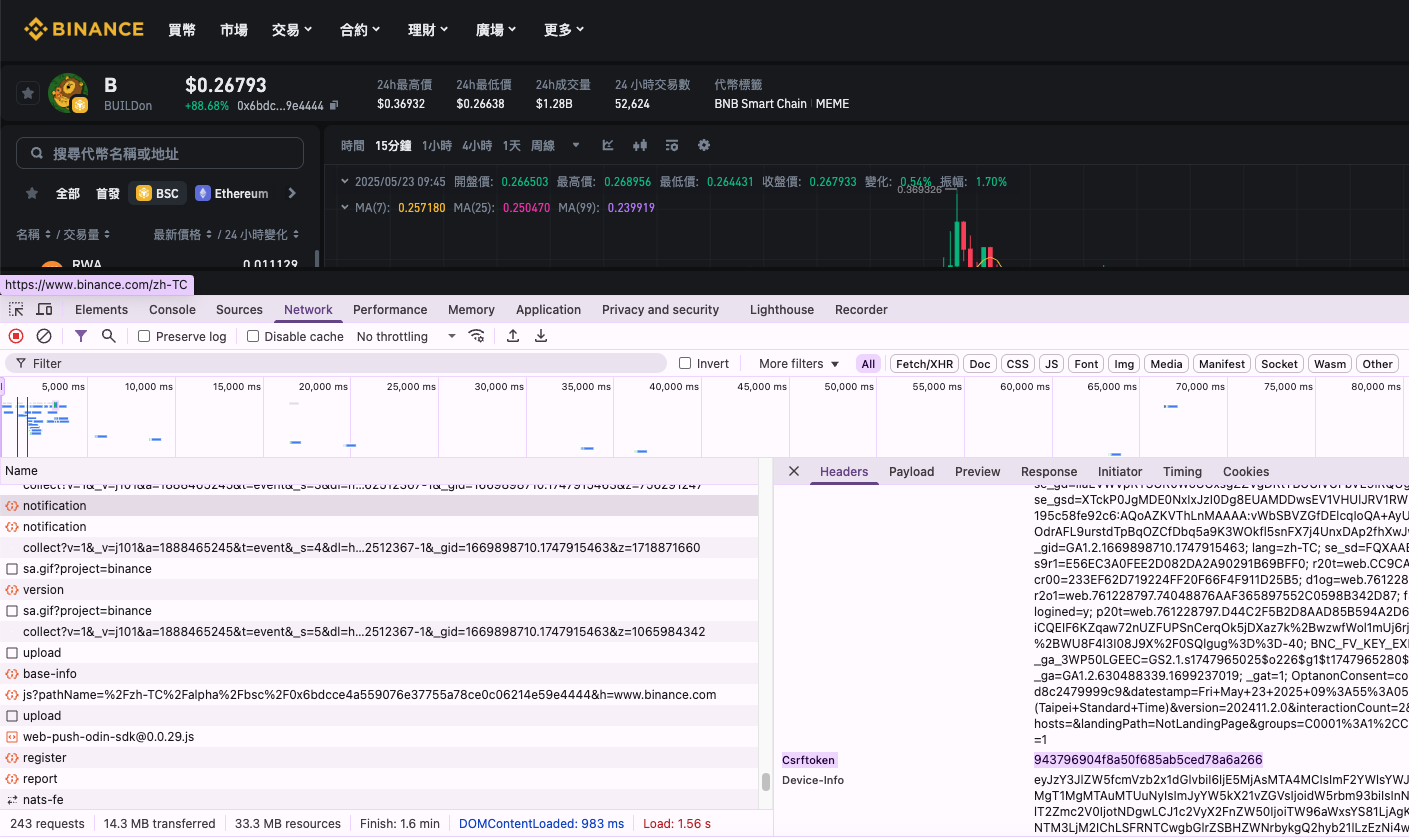Screen dimensions: 1409x837
Task: Switch to the Elements tab
Action: pyautogui.click(x=102, y=309)
